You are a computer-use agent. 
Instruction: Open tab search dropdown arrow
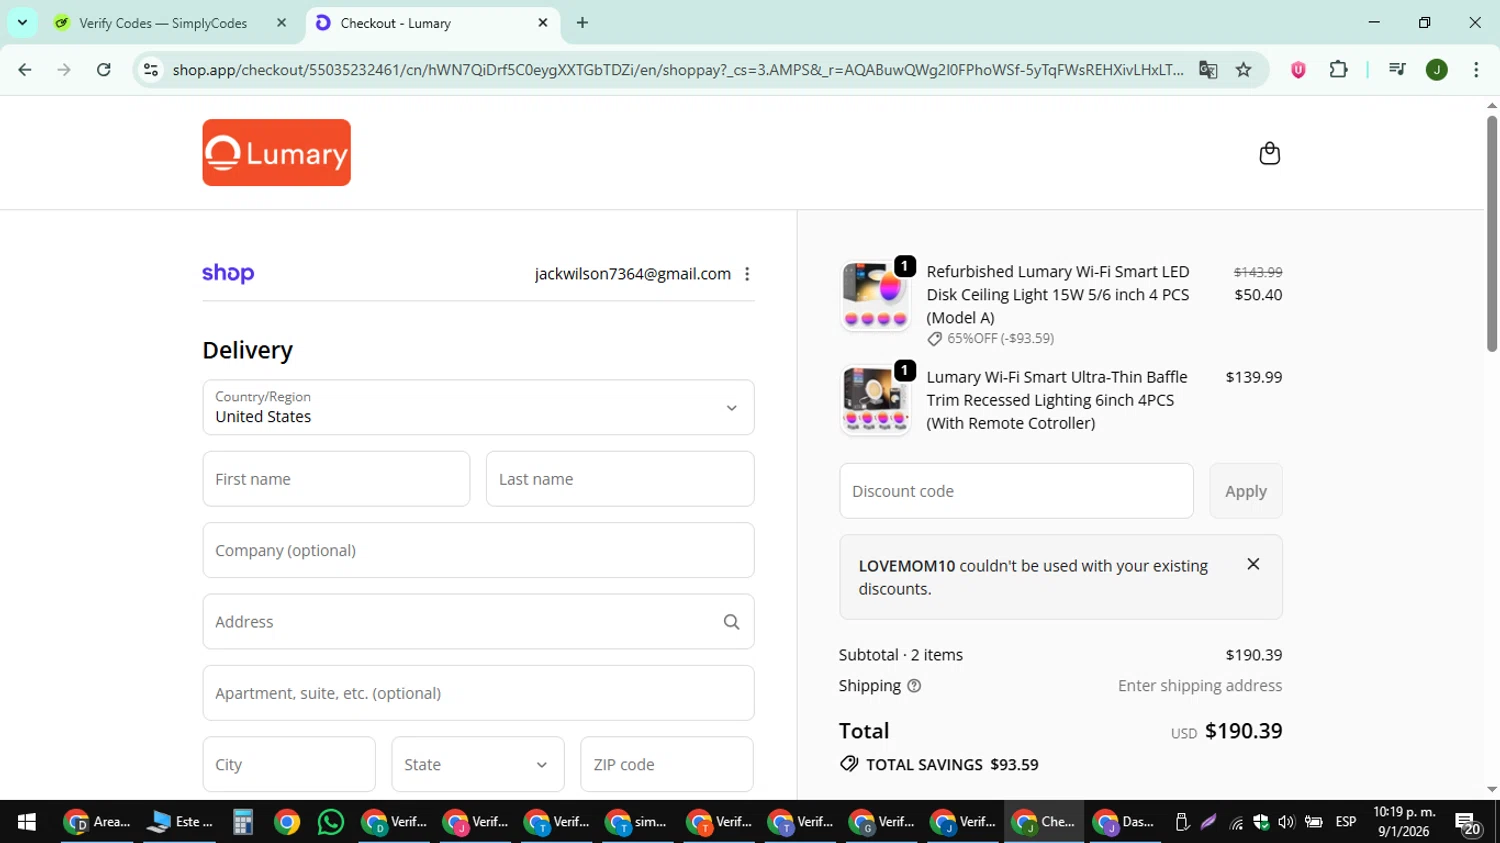(x=22, y=22)
